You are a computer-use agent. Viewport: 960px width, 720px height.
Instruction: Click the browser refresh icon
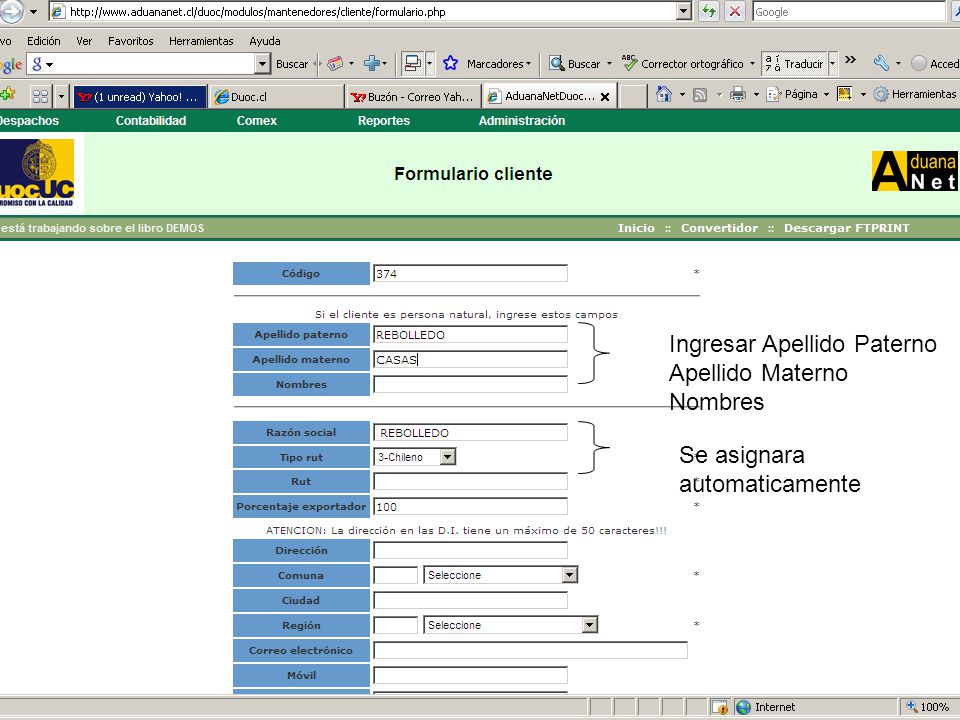(x=708, y=11)
